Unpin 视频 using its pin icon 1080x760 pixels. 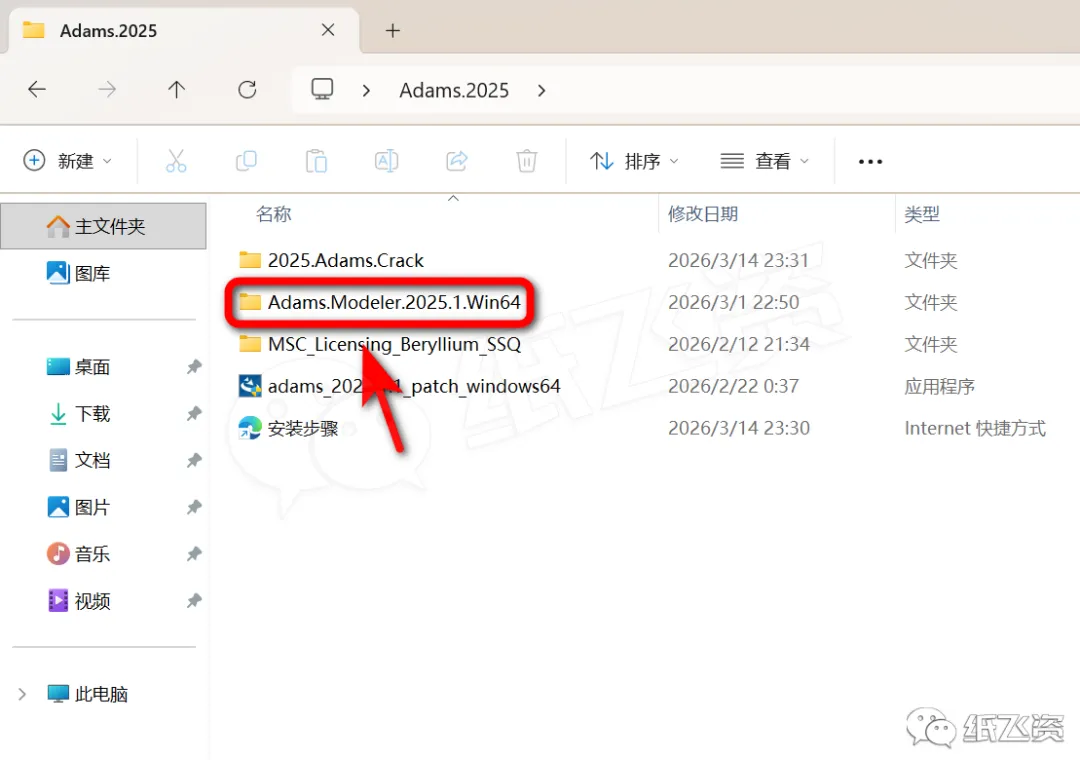[x=194, y=601]
